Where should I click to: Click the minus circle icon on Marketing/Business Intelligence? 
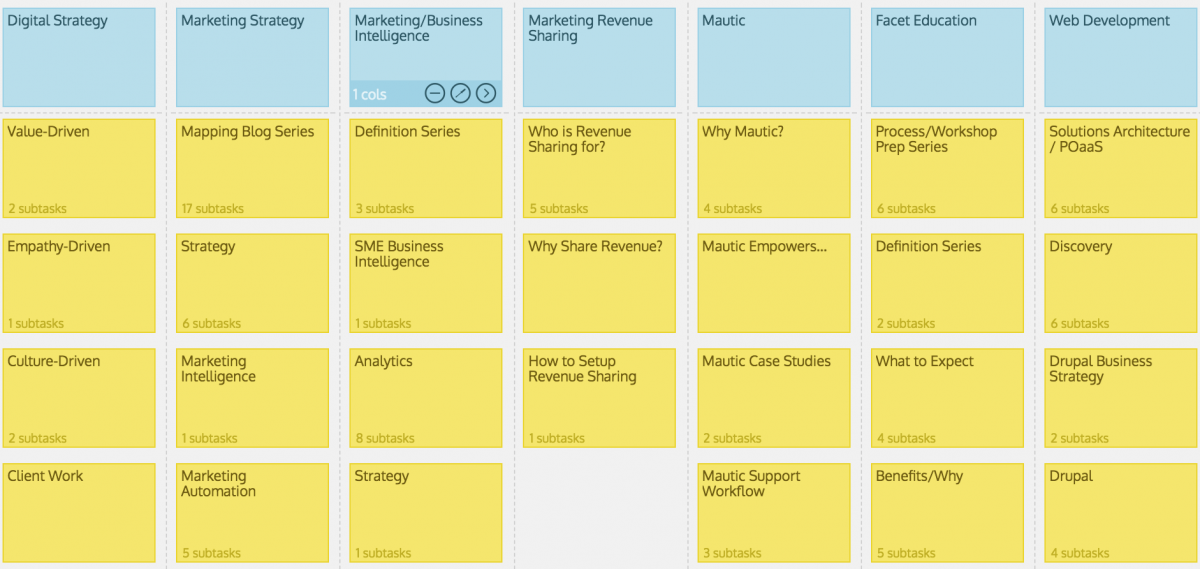(x=434, y=94)
